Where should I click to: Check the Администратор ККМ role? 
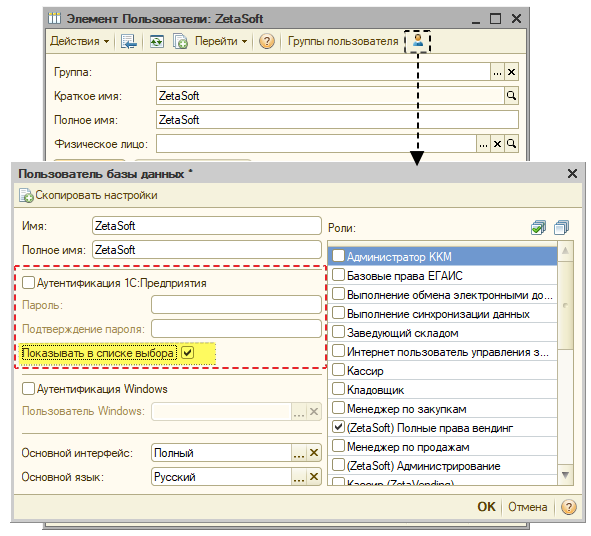coord(338,256)
